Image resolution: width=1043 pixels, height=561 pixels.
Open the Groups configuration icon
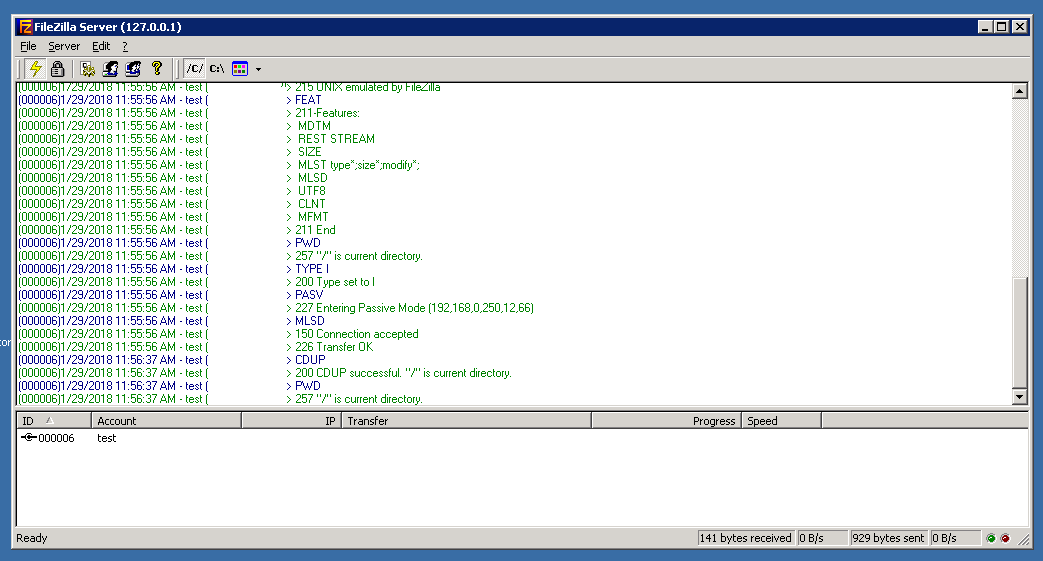point(133,69)
